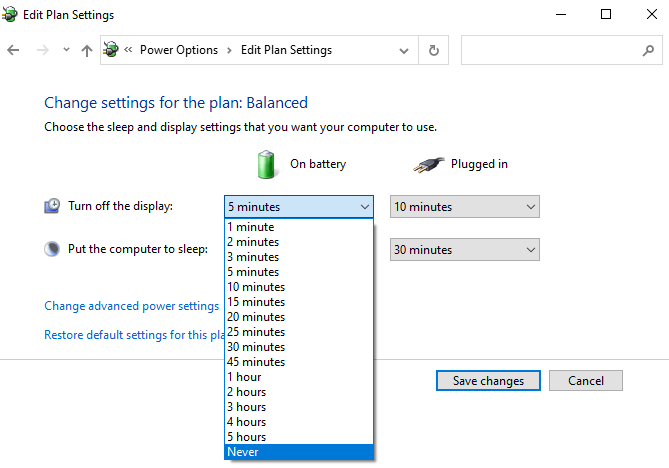Image resolution: width=669 pixels, height=468 pixels.
Task: Click the Save changes button
Action: point(488,381)
